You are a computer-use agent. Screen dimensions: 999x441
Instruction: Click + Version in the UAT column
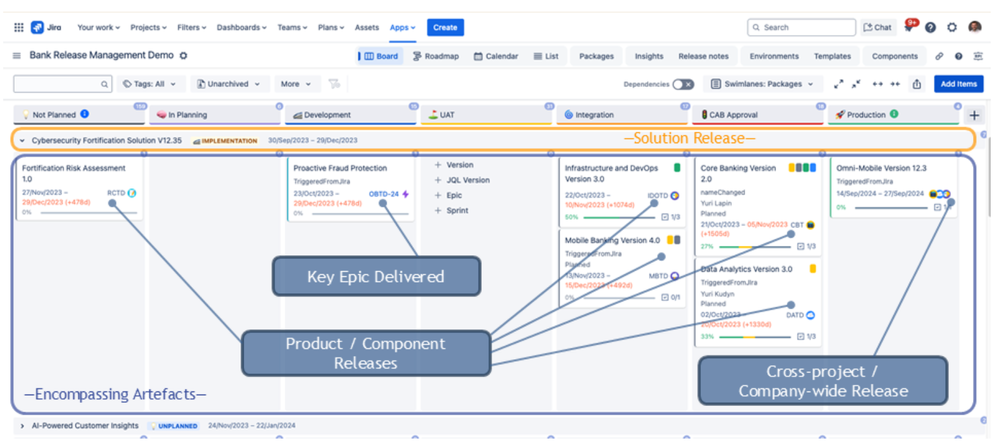click(x=454, y=165)
